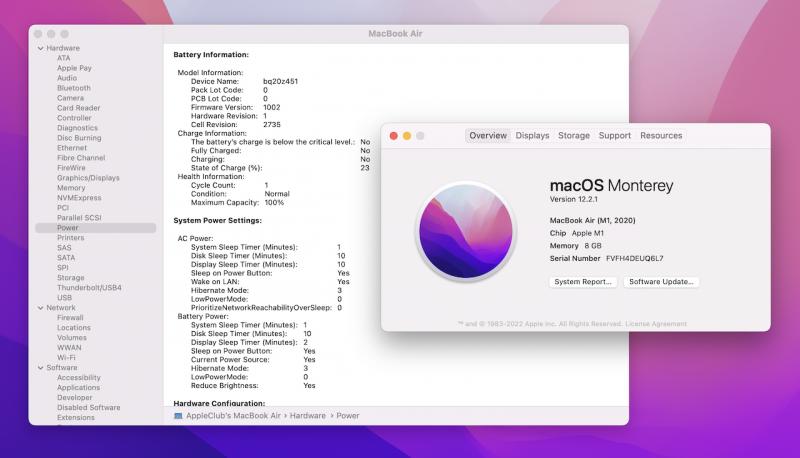The image size is (800, 458).
Task: Click the serial number FVFH4DEUQ6L7
Action: [634, 259]
